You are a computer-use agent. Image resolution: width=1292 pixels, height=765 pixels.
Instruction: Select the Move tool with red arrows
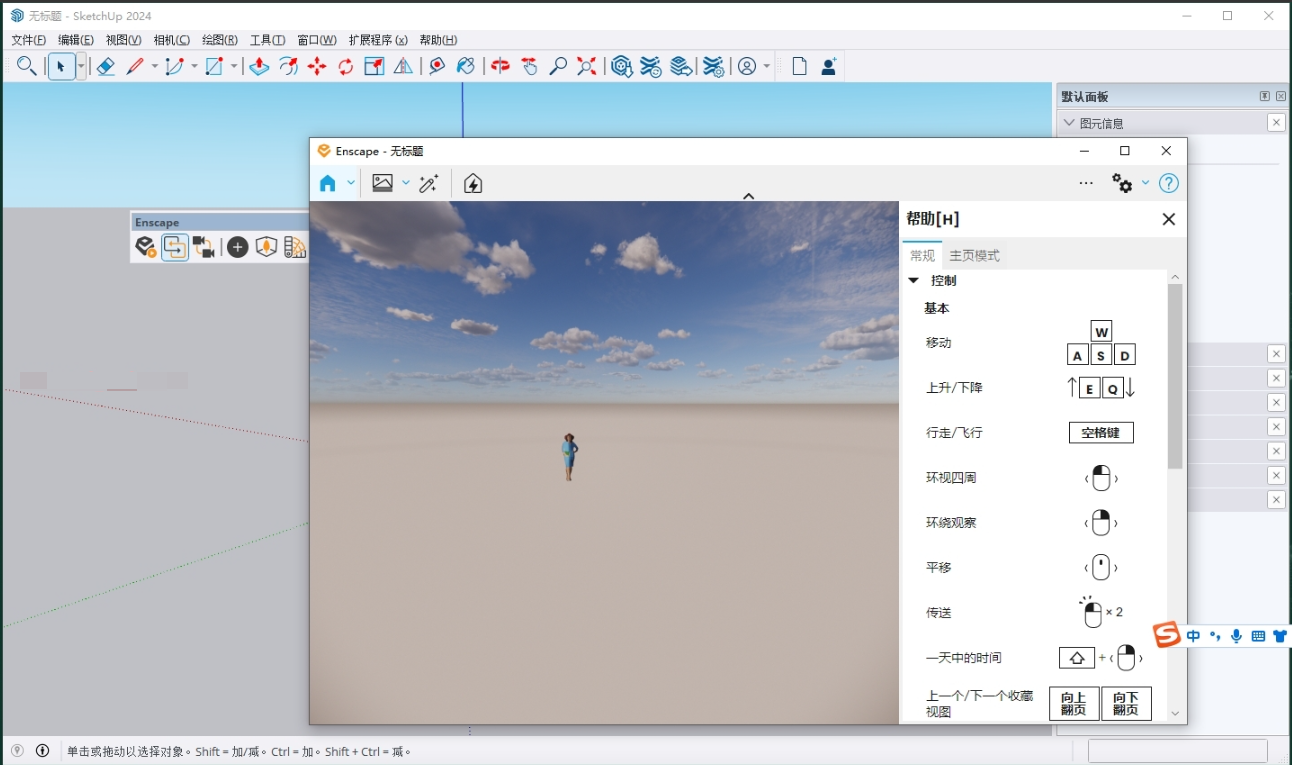point(317,66)
